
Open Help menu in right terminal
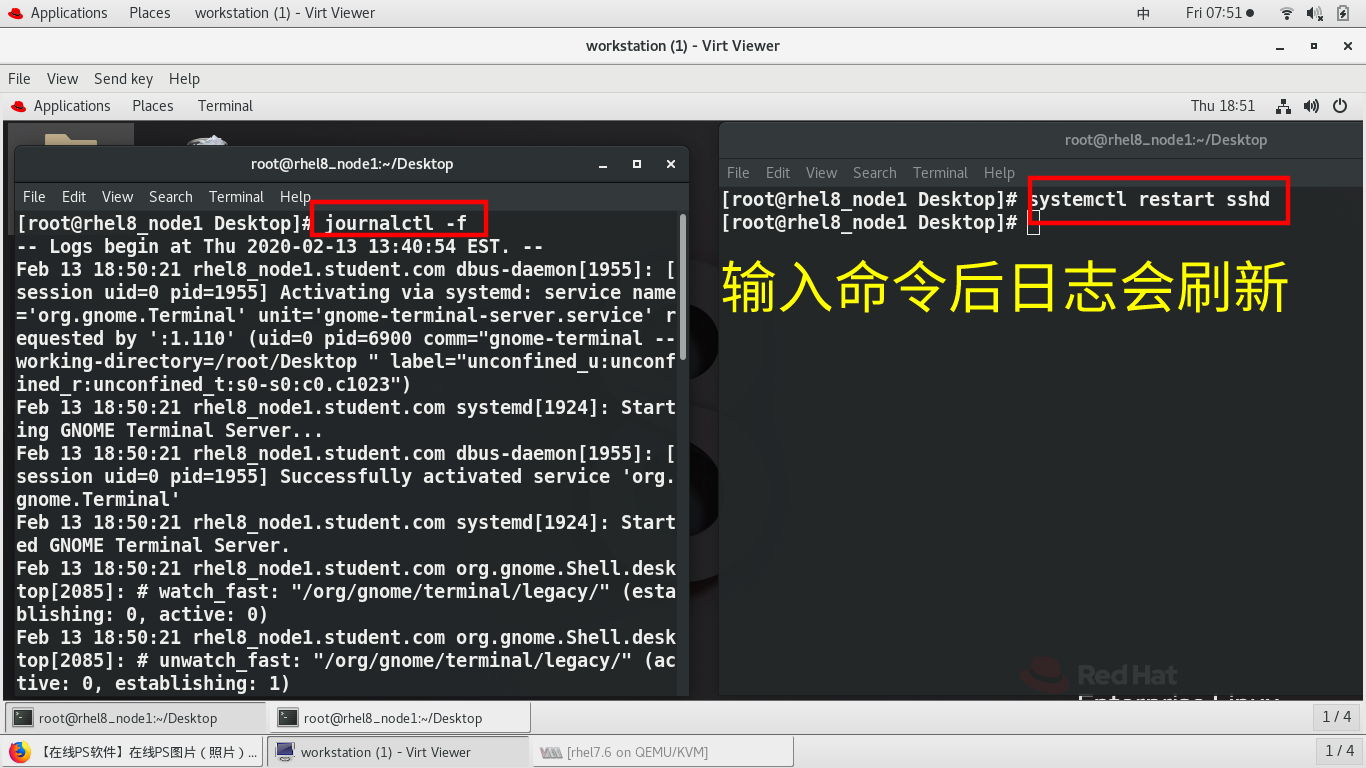[999, 172]
